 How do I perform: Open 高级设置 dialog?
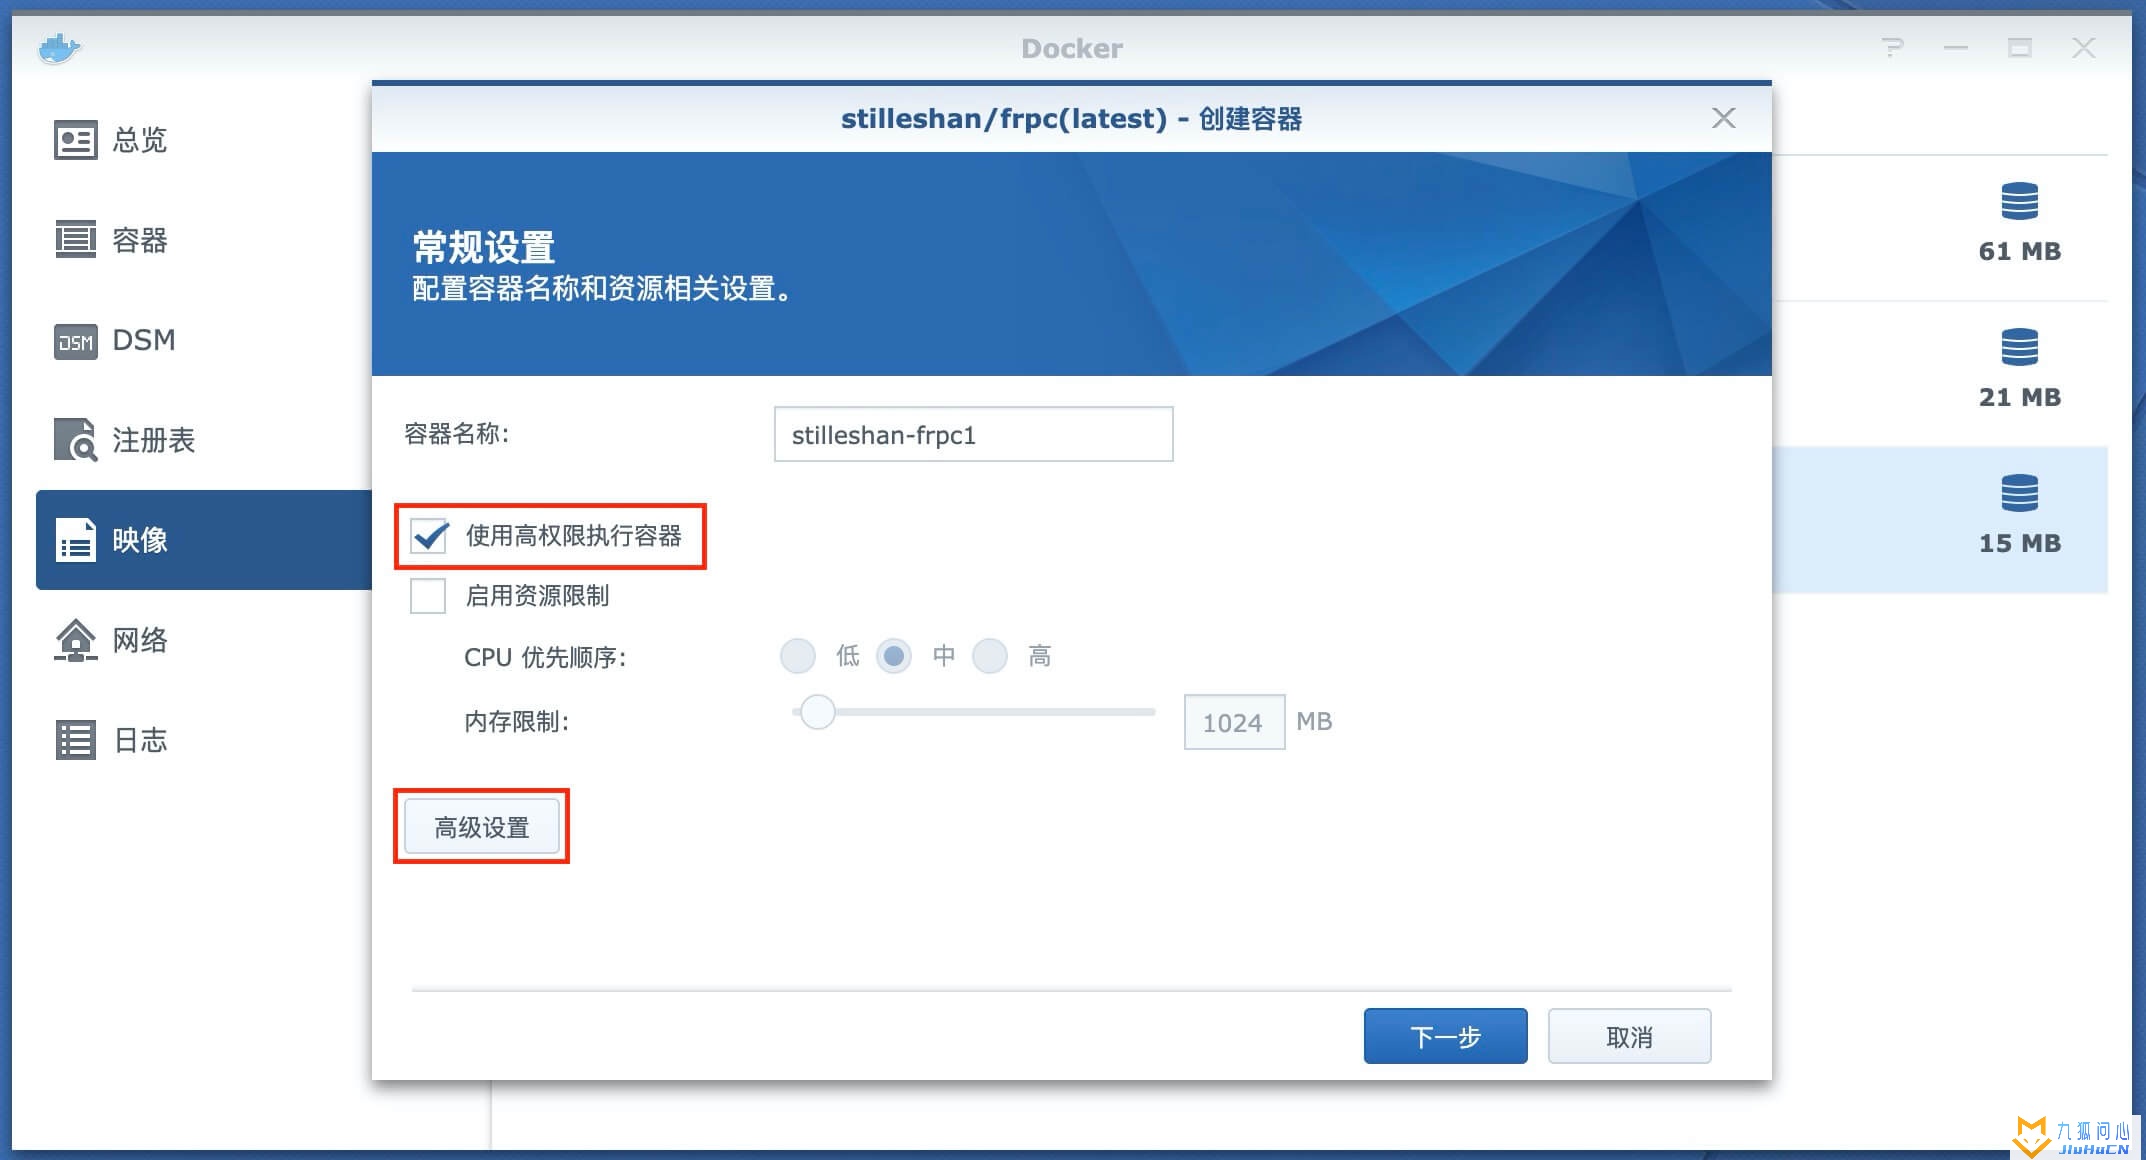tap(481, 827)
